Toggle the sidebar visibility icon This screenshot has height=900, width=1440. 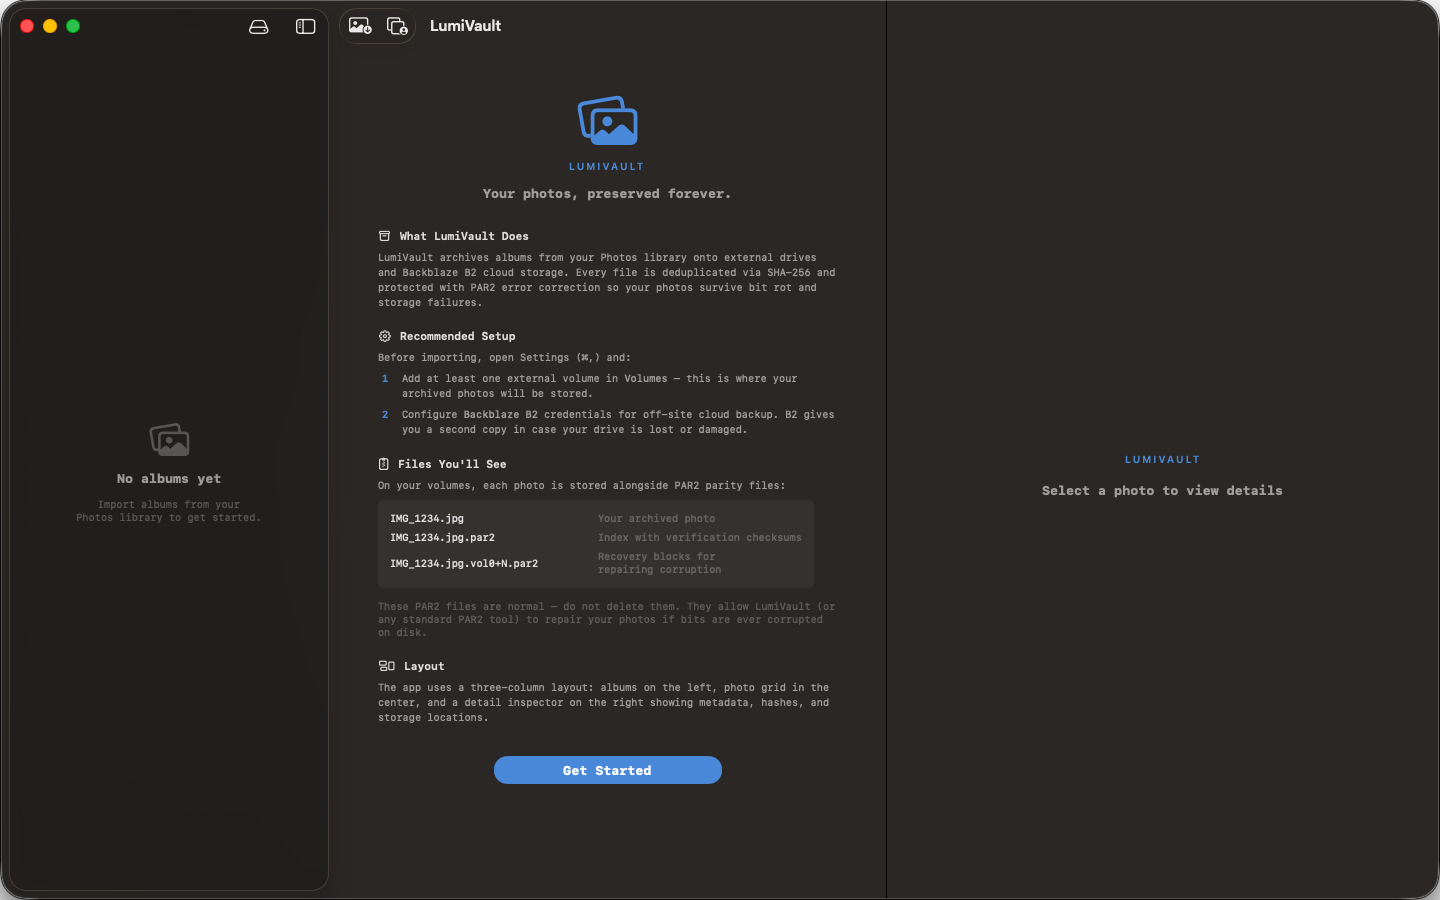[306, 27]
